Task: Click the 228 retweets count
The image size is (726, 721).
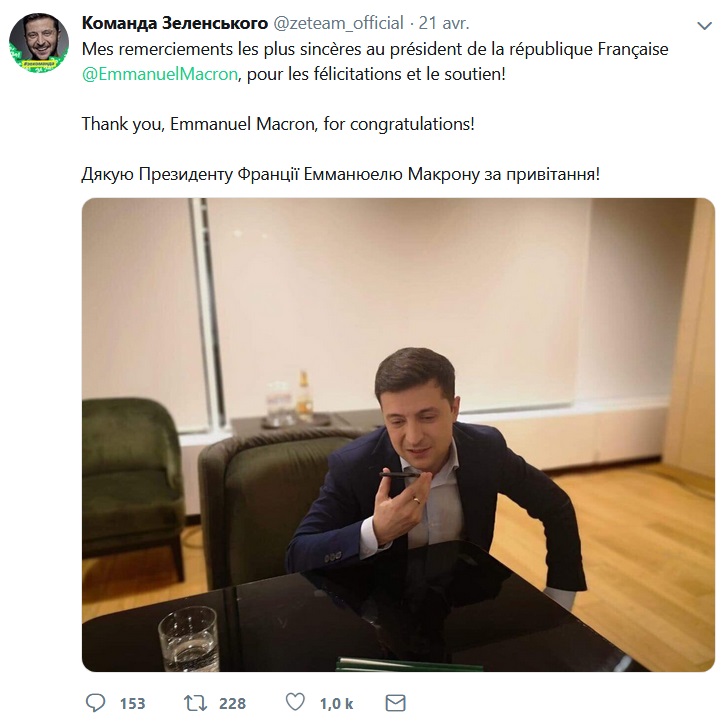Action: (232, 703)
